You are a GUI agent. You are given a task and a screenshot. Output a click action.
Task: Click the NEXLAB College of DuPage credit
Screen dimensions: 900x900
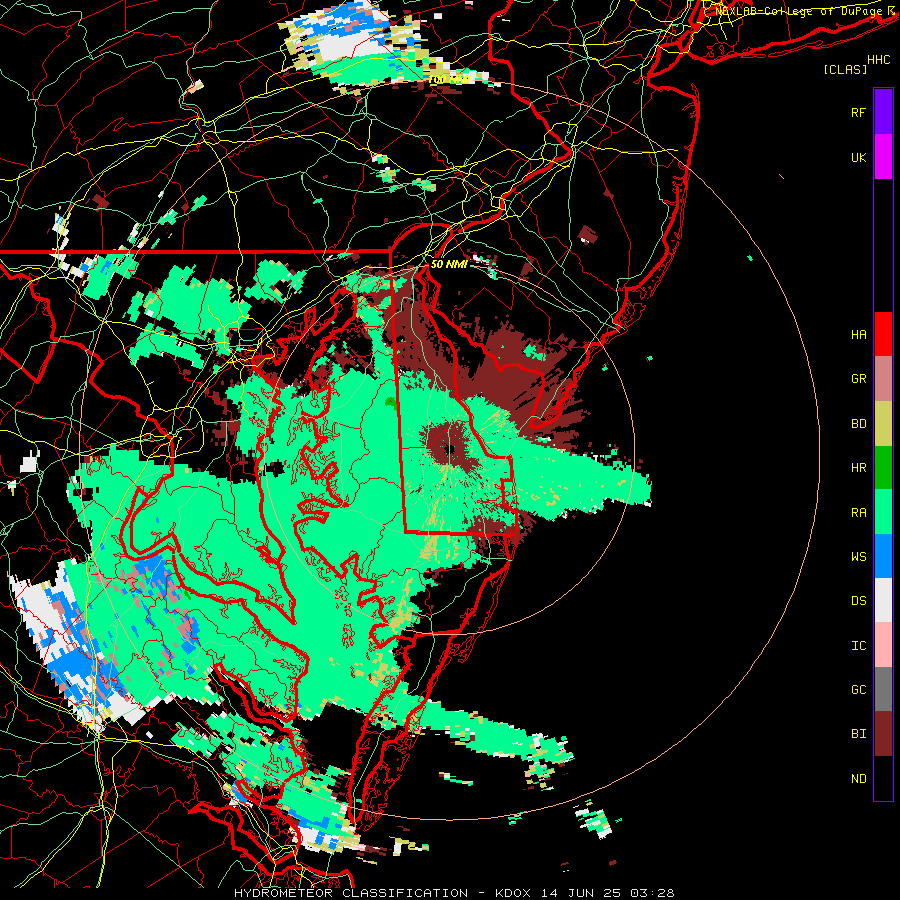[x=801, y=11]
